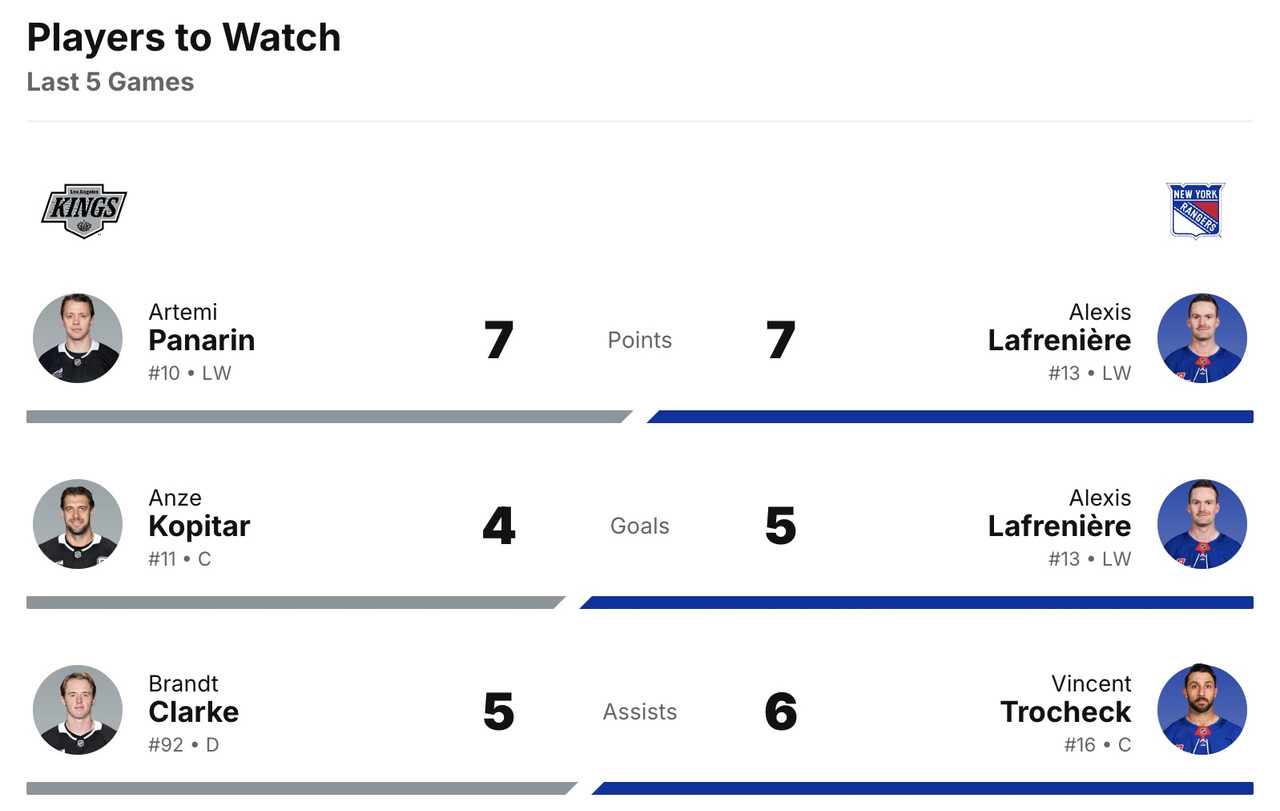The width and height of the screenshot is (1280, 811).
Task: Click the blue Rangers Goals bar
Action: pos(916,603)
